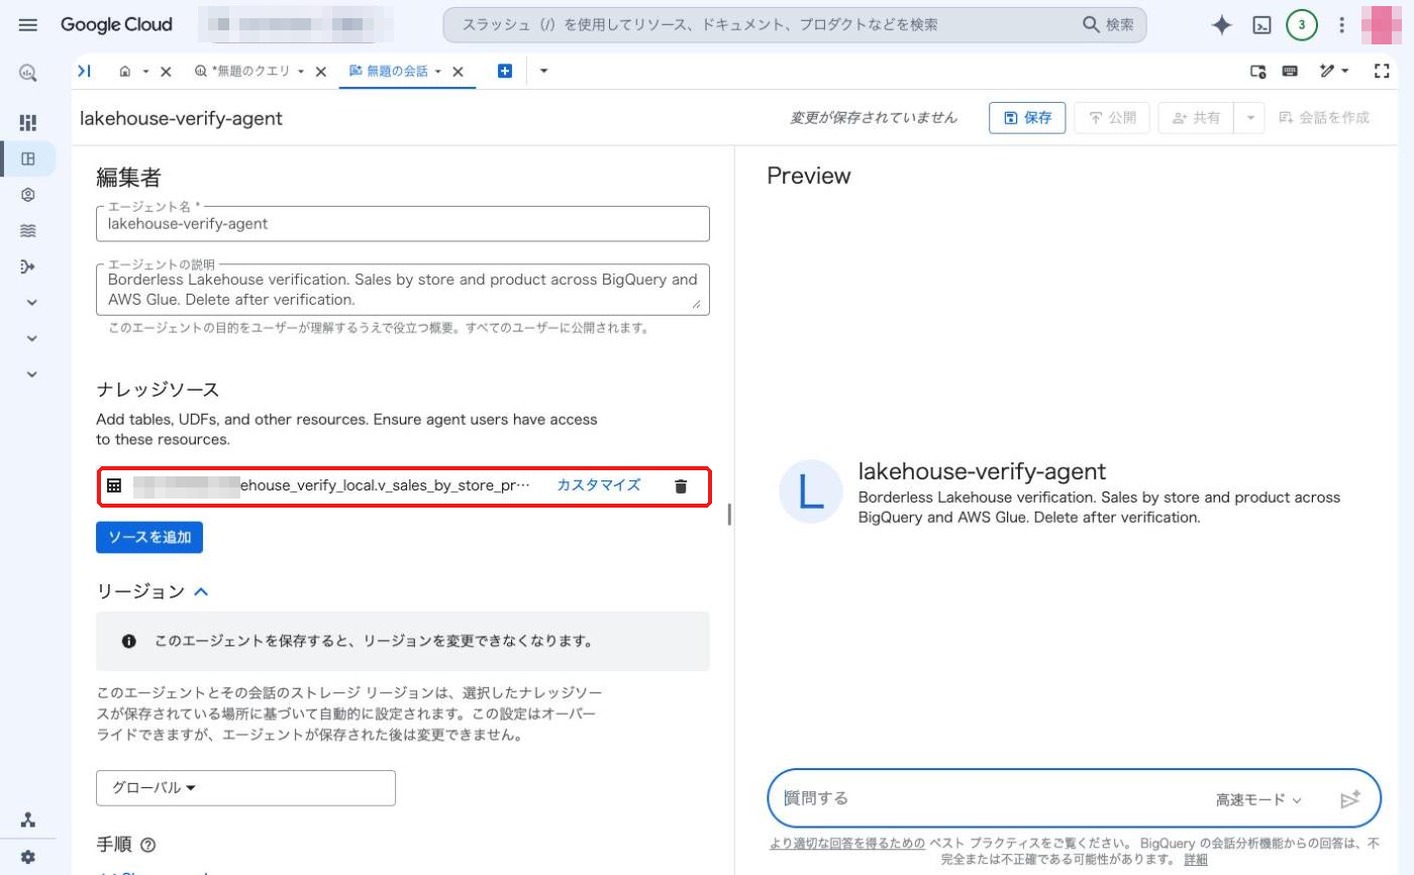Focus the エージェント名 input field
Image resolution: width=1414 pixels, height=875 pixels.
[x=403, y=224]
